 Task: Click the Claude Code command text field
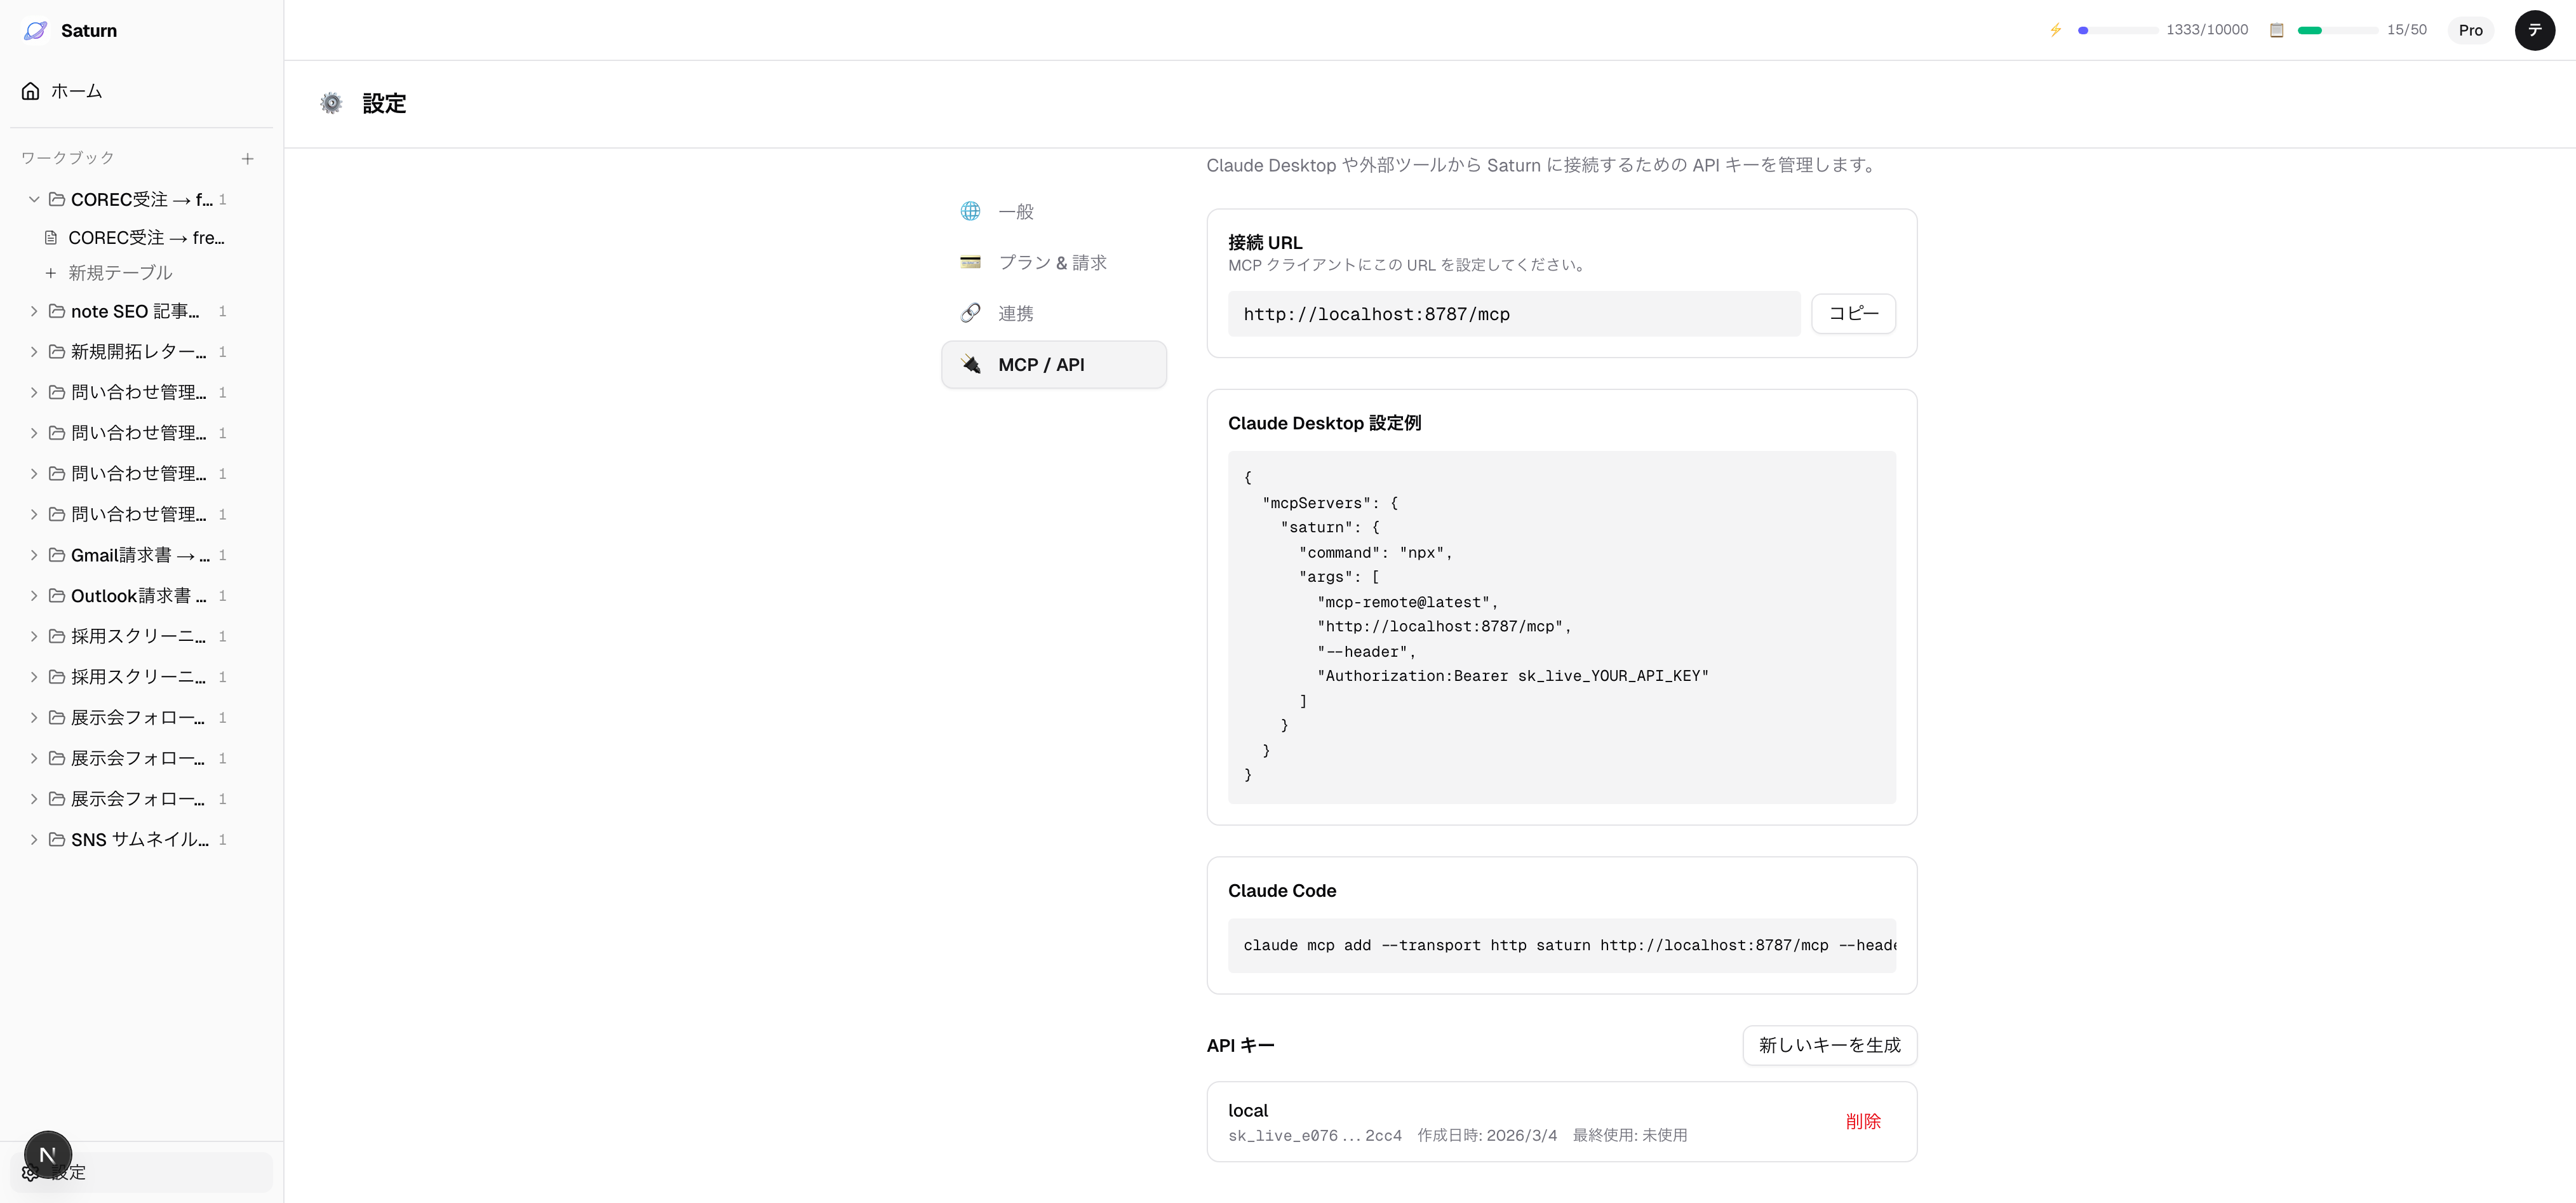[1561, 945]
